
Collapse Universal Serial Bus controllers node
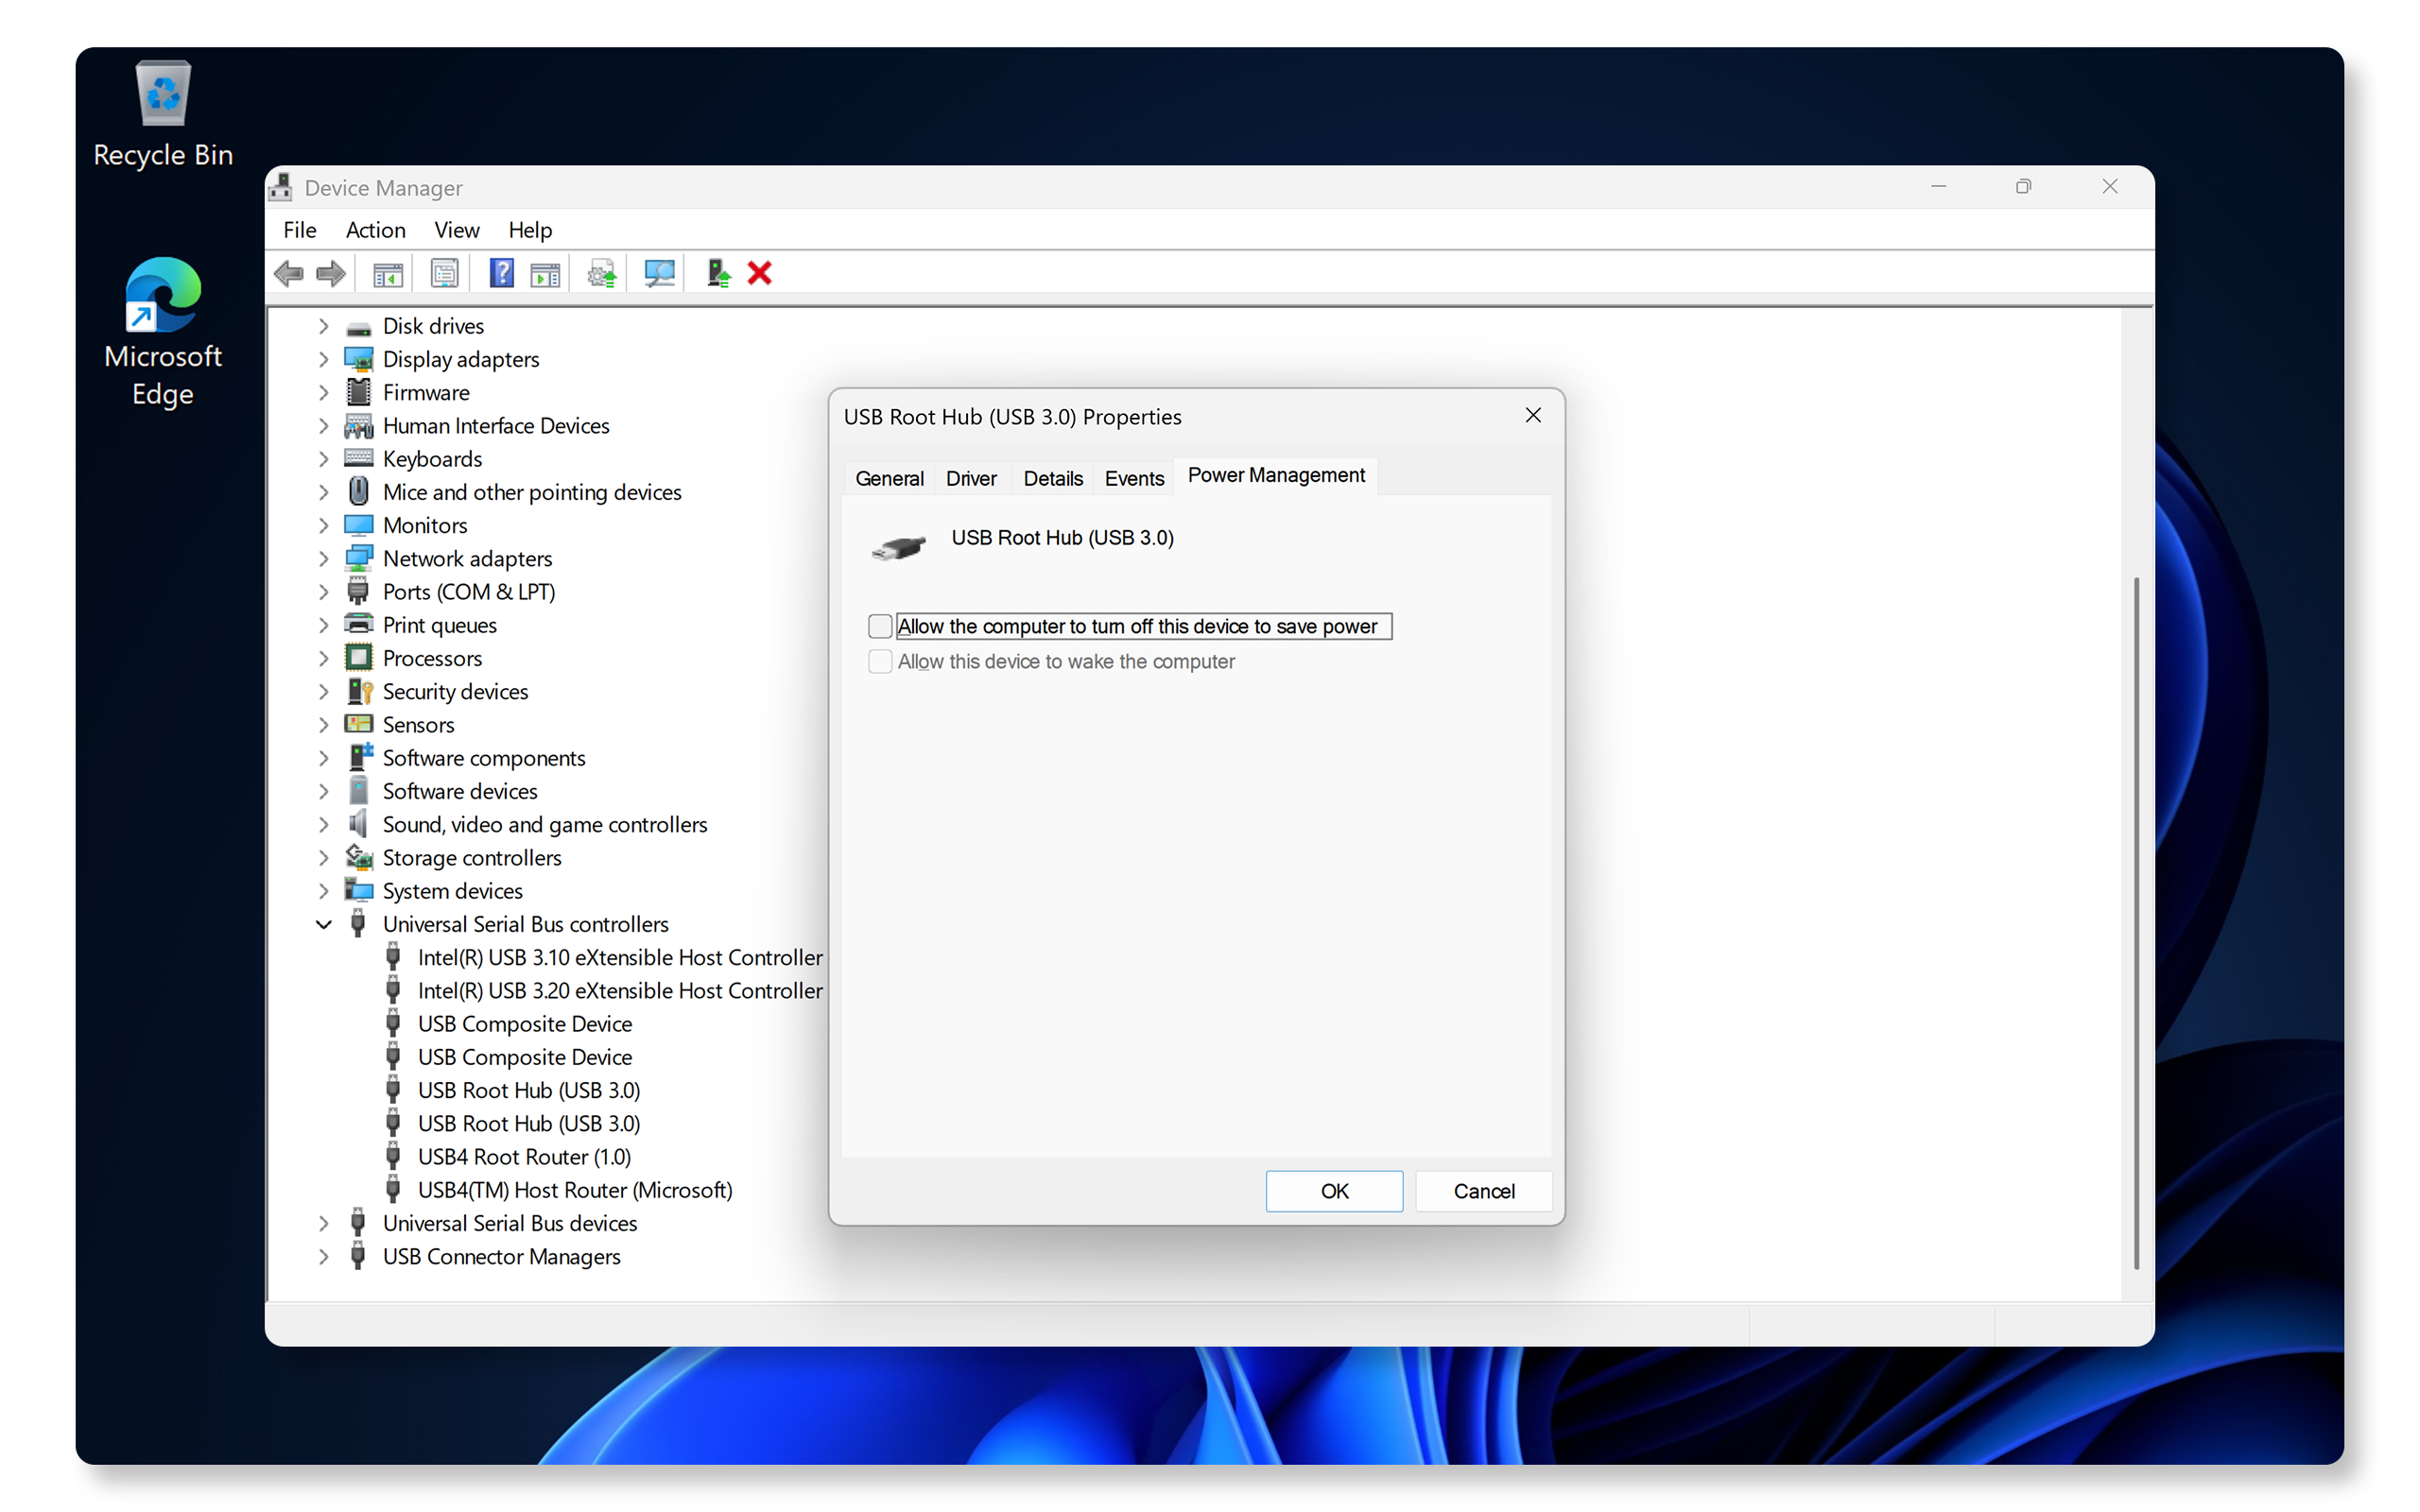[x=324, y=924]
